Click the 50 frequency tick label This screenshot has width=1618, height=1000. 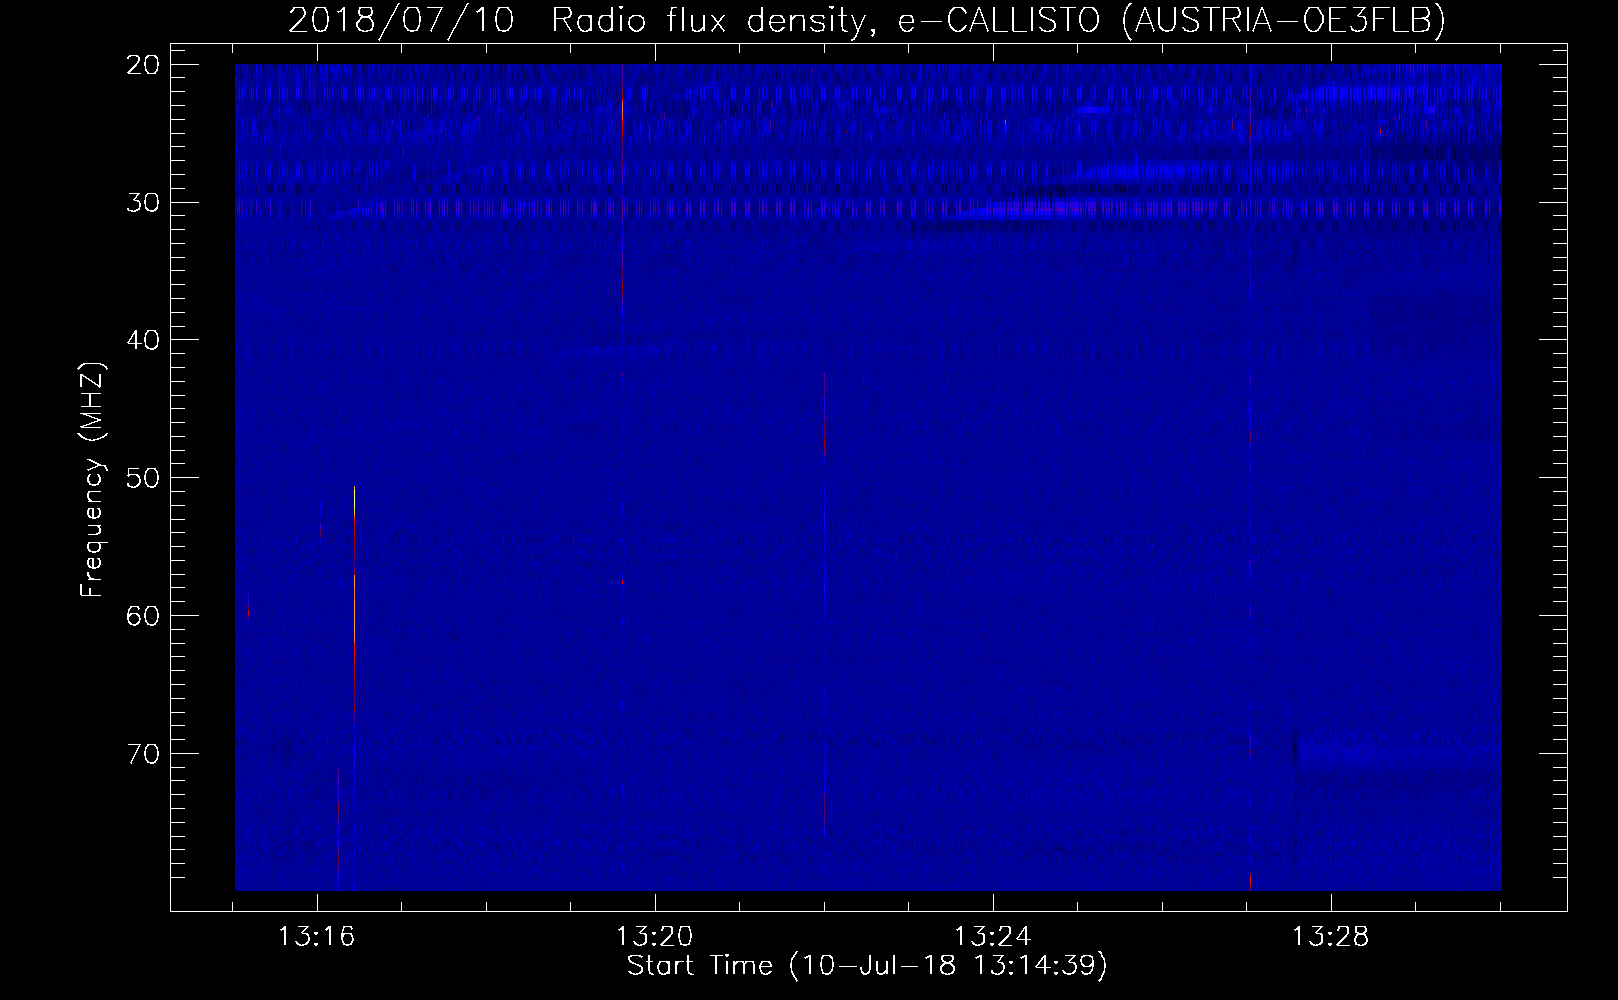(x=141, y=477)
